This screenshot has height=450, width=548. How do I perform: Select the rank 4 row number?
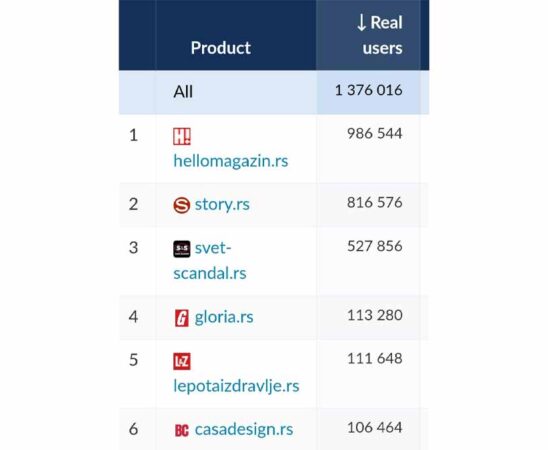coord(133,317)
